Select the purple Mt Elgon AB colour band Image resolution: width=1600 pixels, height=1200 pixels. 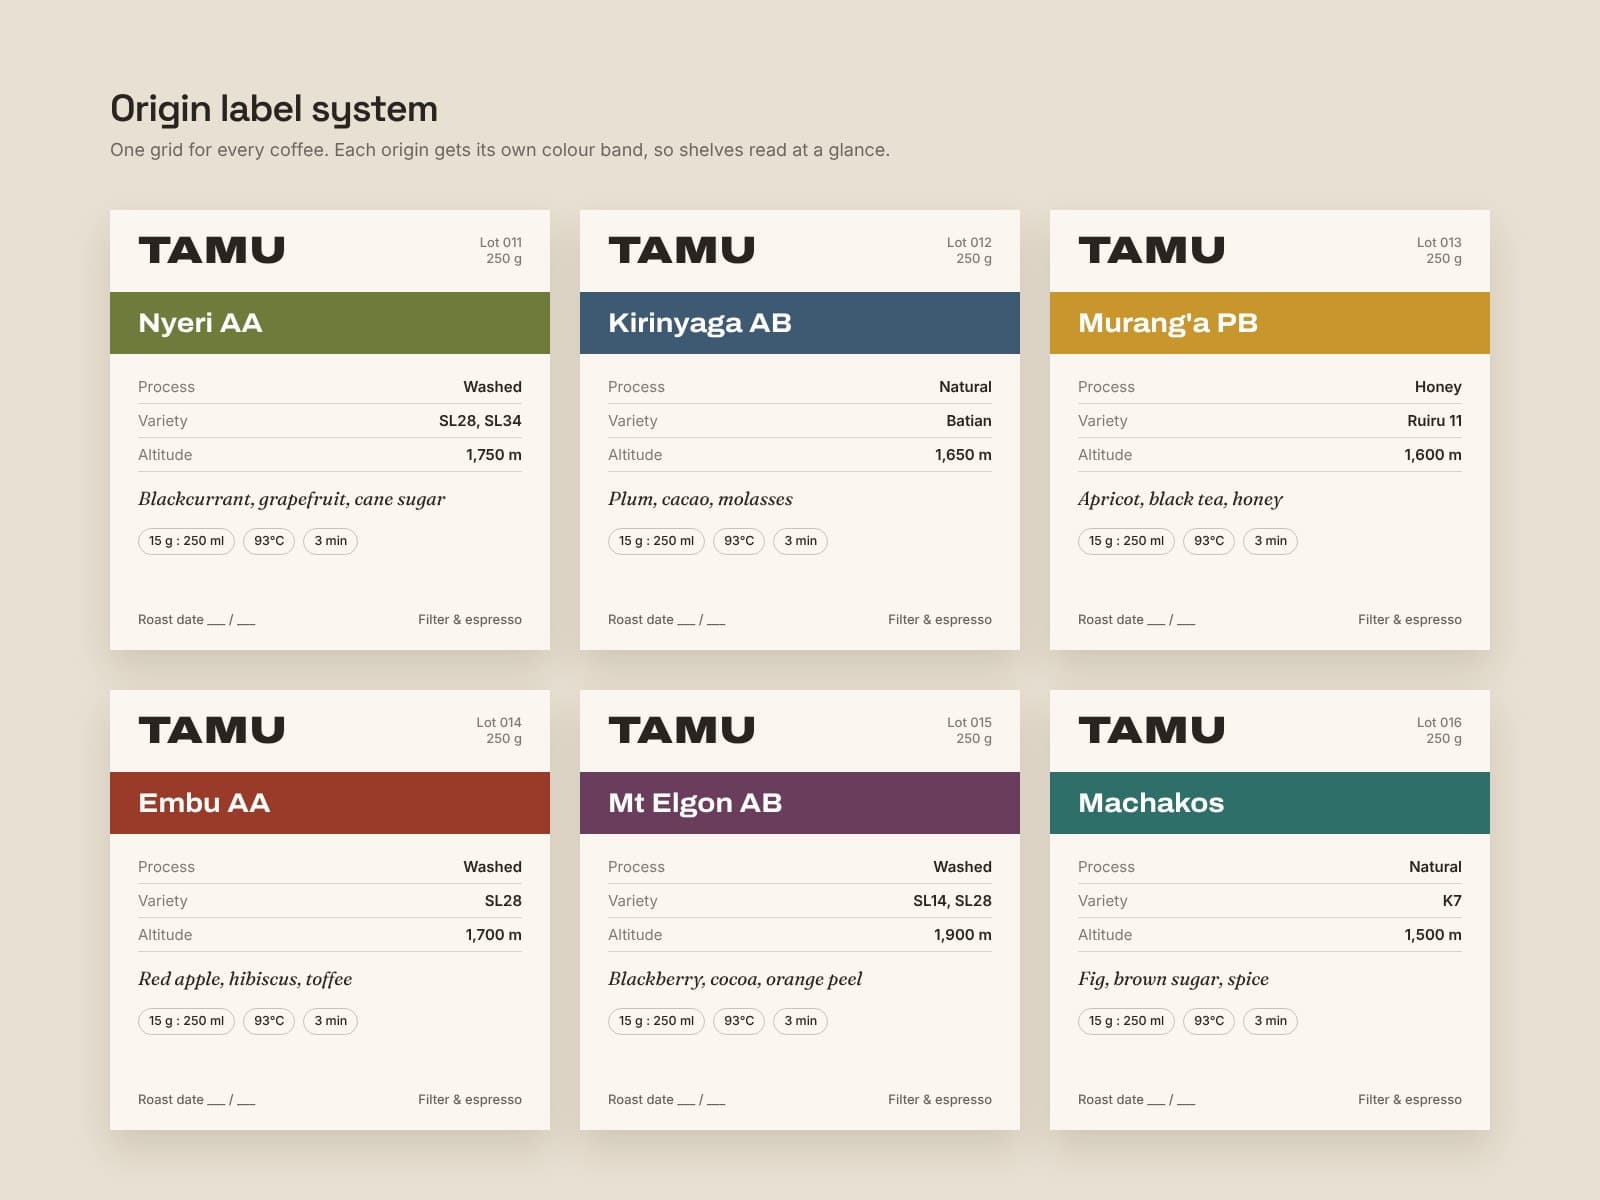pos(800,803)
